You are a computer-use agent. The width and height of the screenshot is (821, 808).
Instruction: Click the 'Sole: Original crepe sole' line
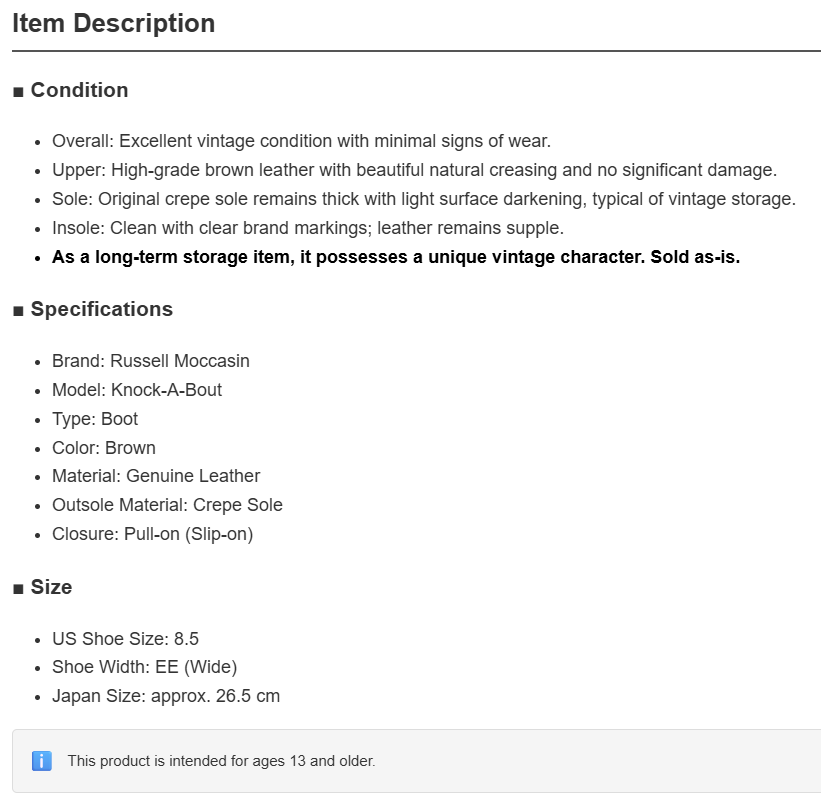click(424, 199)
